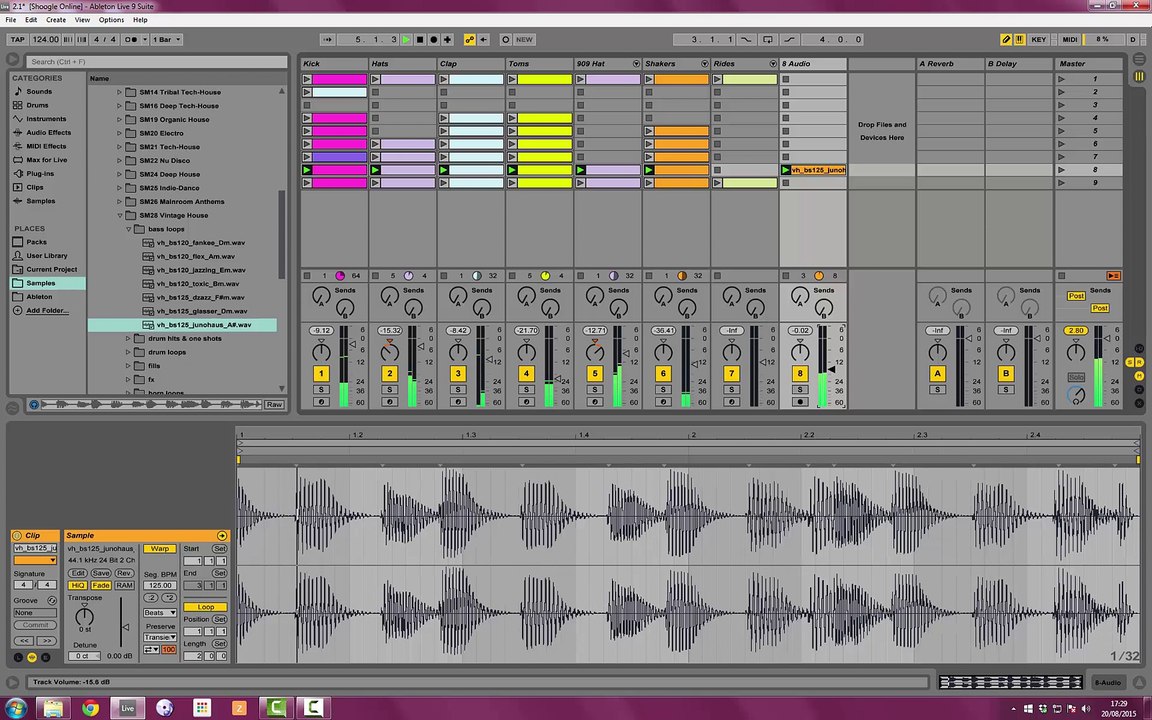1152x720 pixels.
Task: Expand the SM14 Tribal Tech-House folder
Action: (119, 93)
